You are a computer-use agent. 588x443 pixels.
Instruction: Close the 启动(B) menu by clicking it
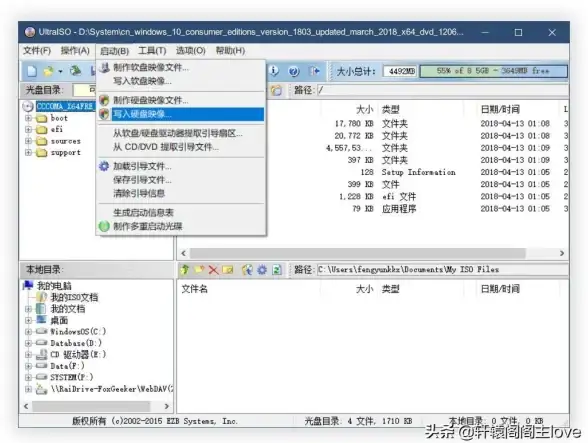coord(114,51)
